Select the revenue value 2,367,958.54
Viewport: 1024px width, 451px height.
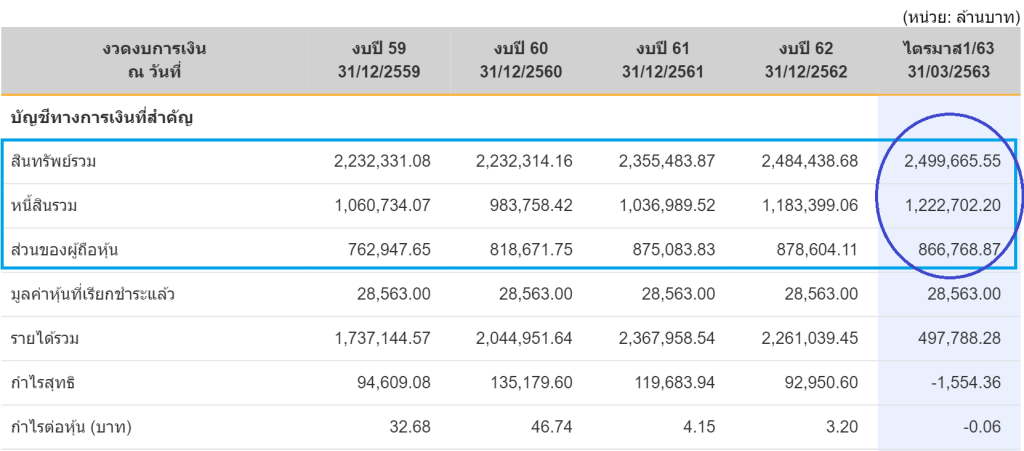point(666,339)
